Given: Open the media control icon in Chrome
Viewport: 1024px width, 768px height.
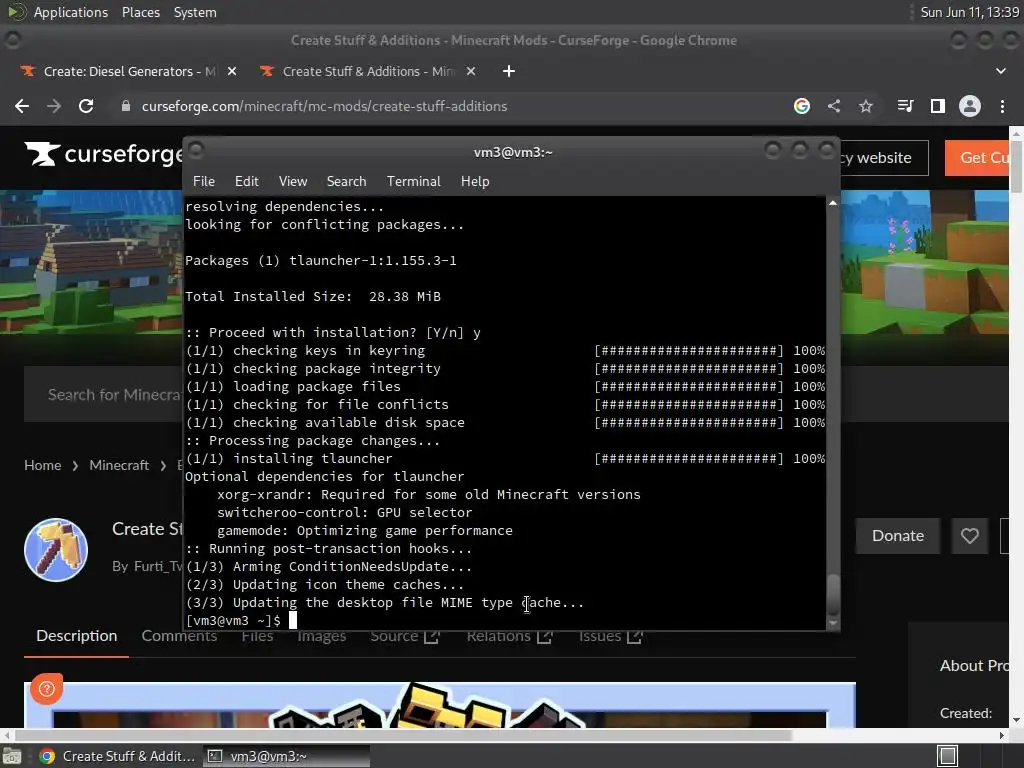Looking at the screenshot, I should click(905, 106).
